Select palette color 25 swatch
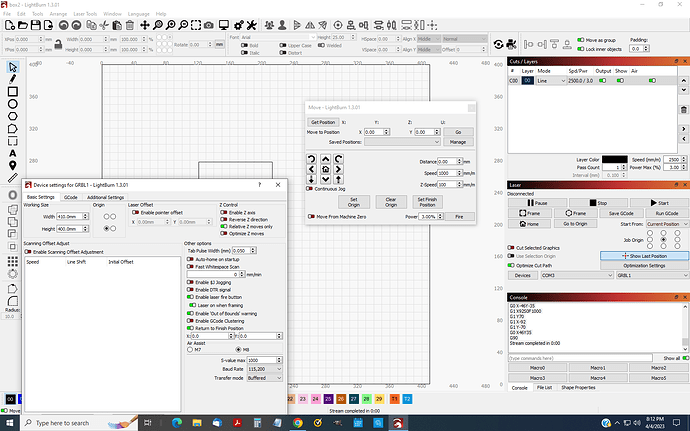Screen dimensions: 690x431 click(328, 399)
